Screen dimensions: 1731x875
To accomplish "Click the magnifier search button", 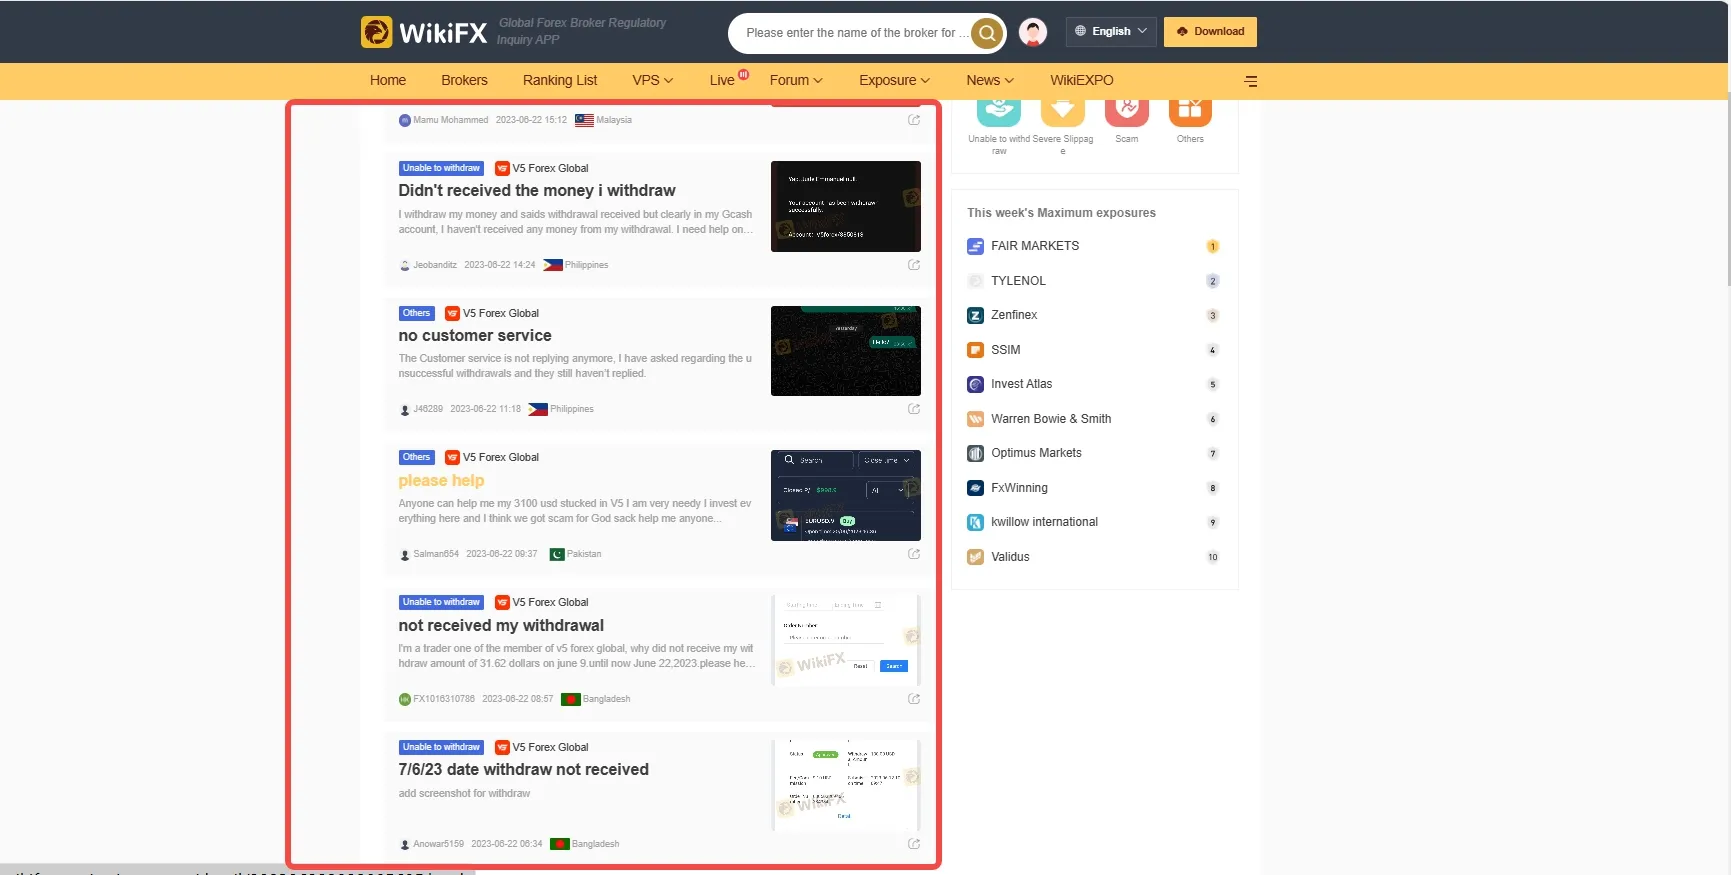I will click(x=987, y=33).
